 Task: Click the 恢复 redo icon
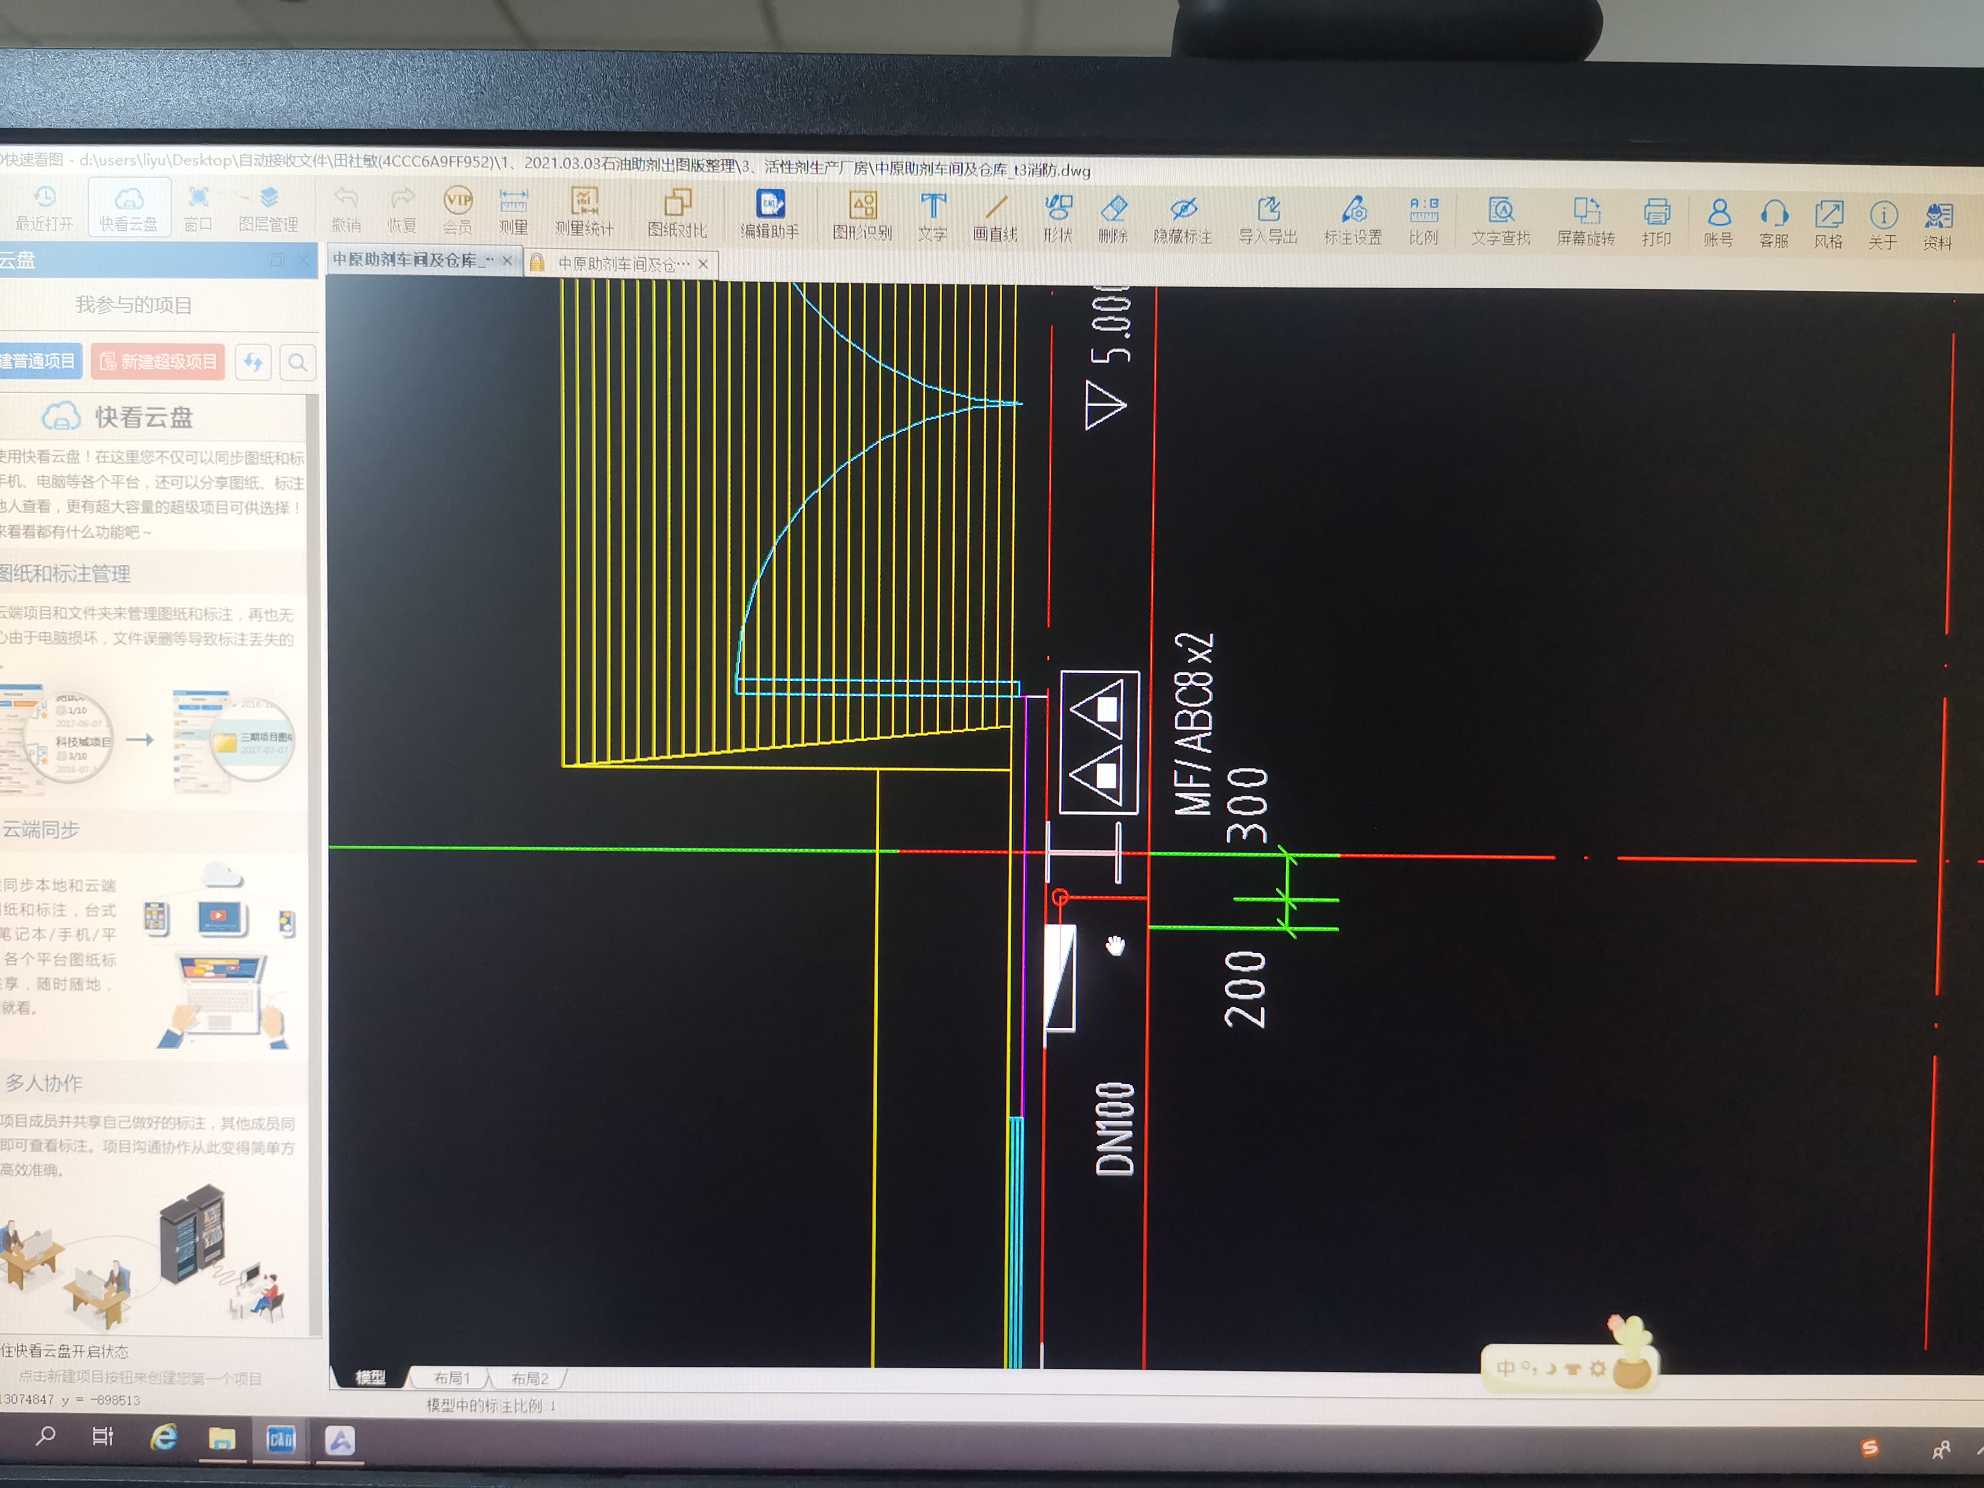point(402,209)
